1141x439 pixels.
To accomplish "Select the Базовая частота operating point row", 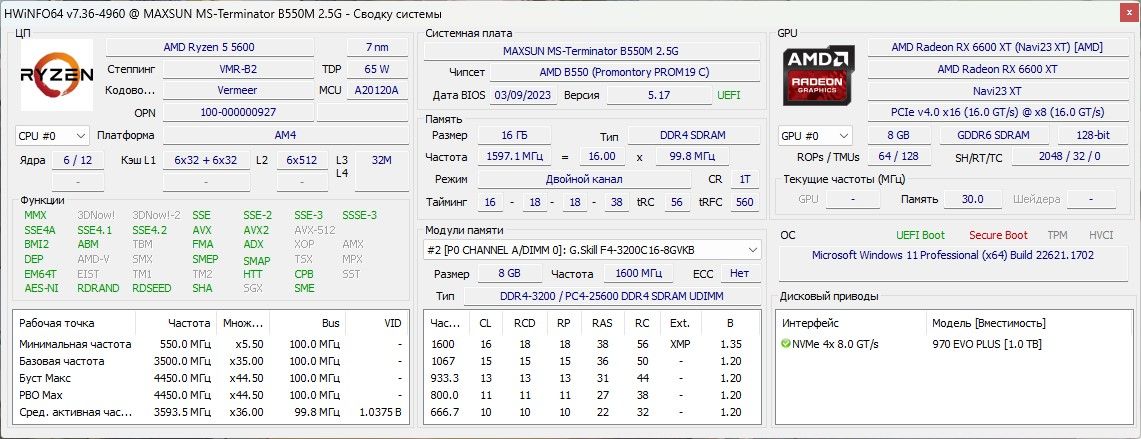I will 210,361.
